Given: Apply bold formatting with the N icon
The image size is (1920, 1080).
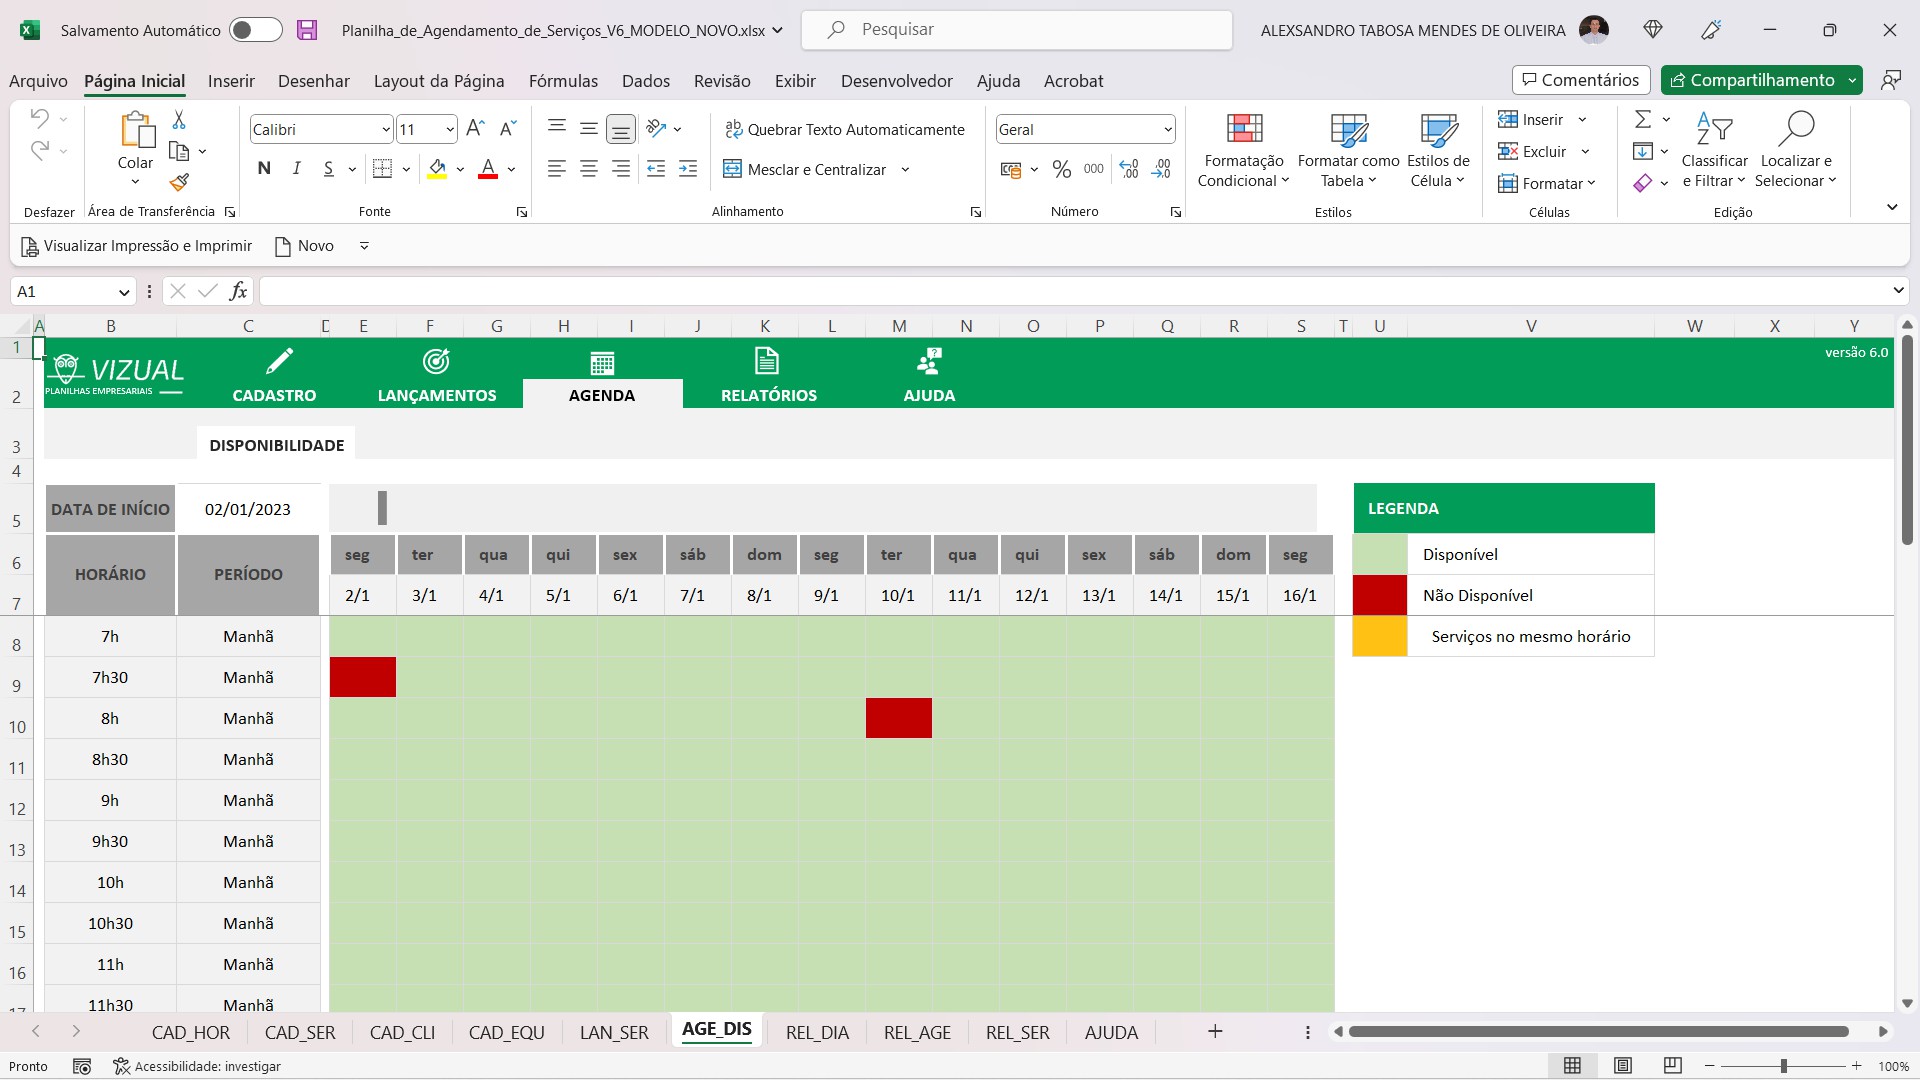Looking at the screenshot, I should click(264, 168).
